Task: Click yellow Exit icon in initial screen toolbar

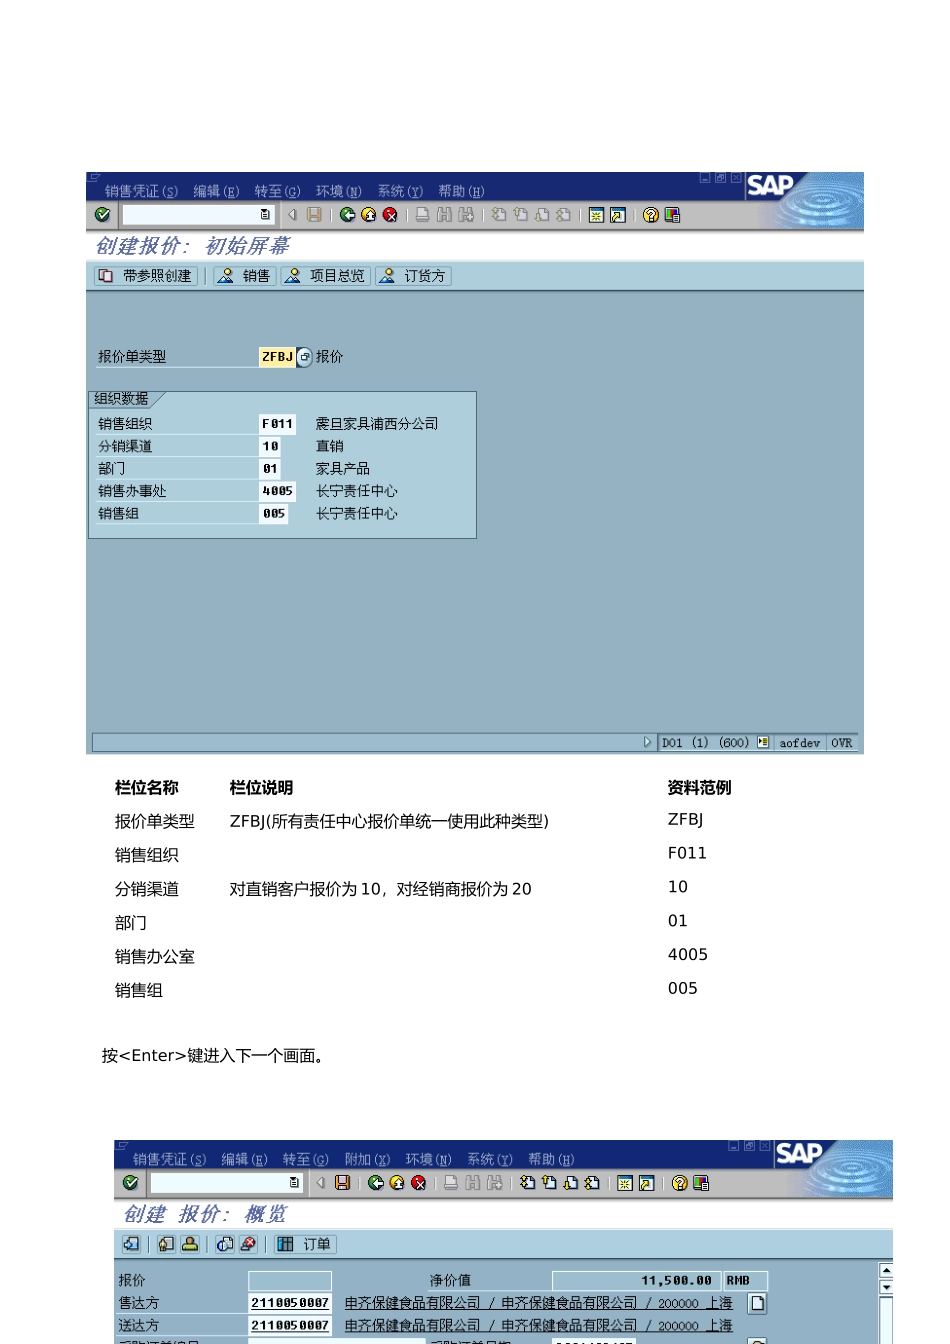Action: (369, 215)
